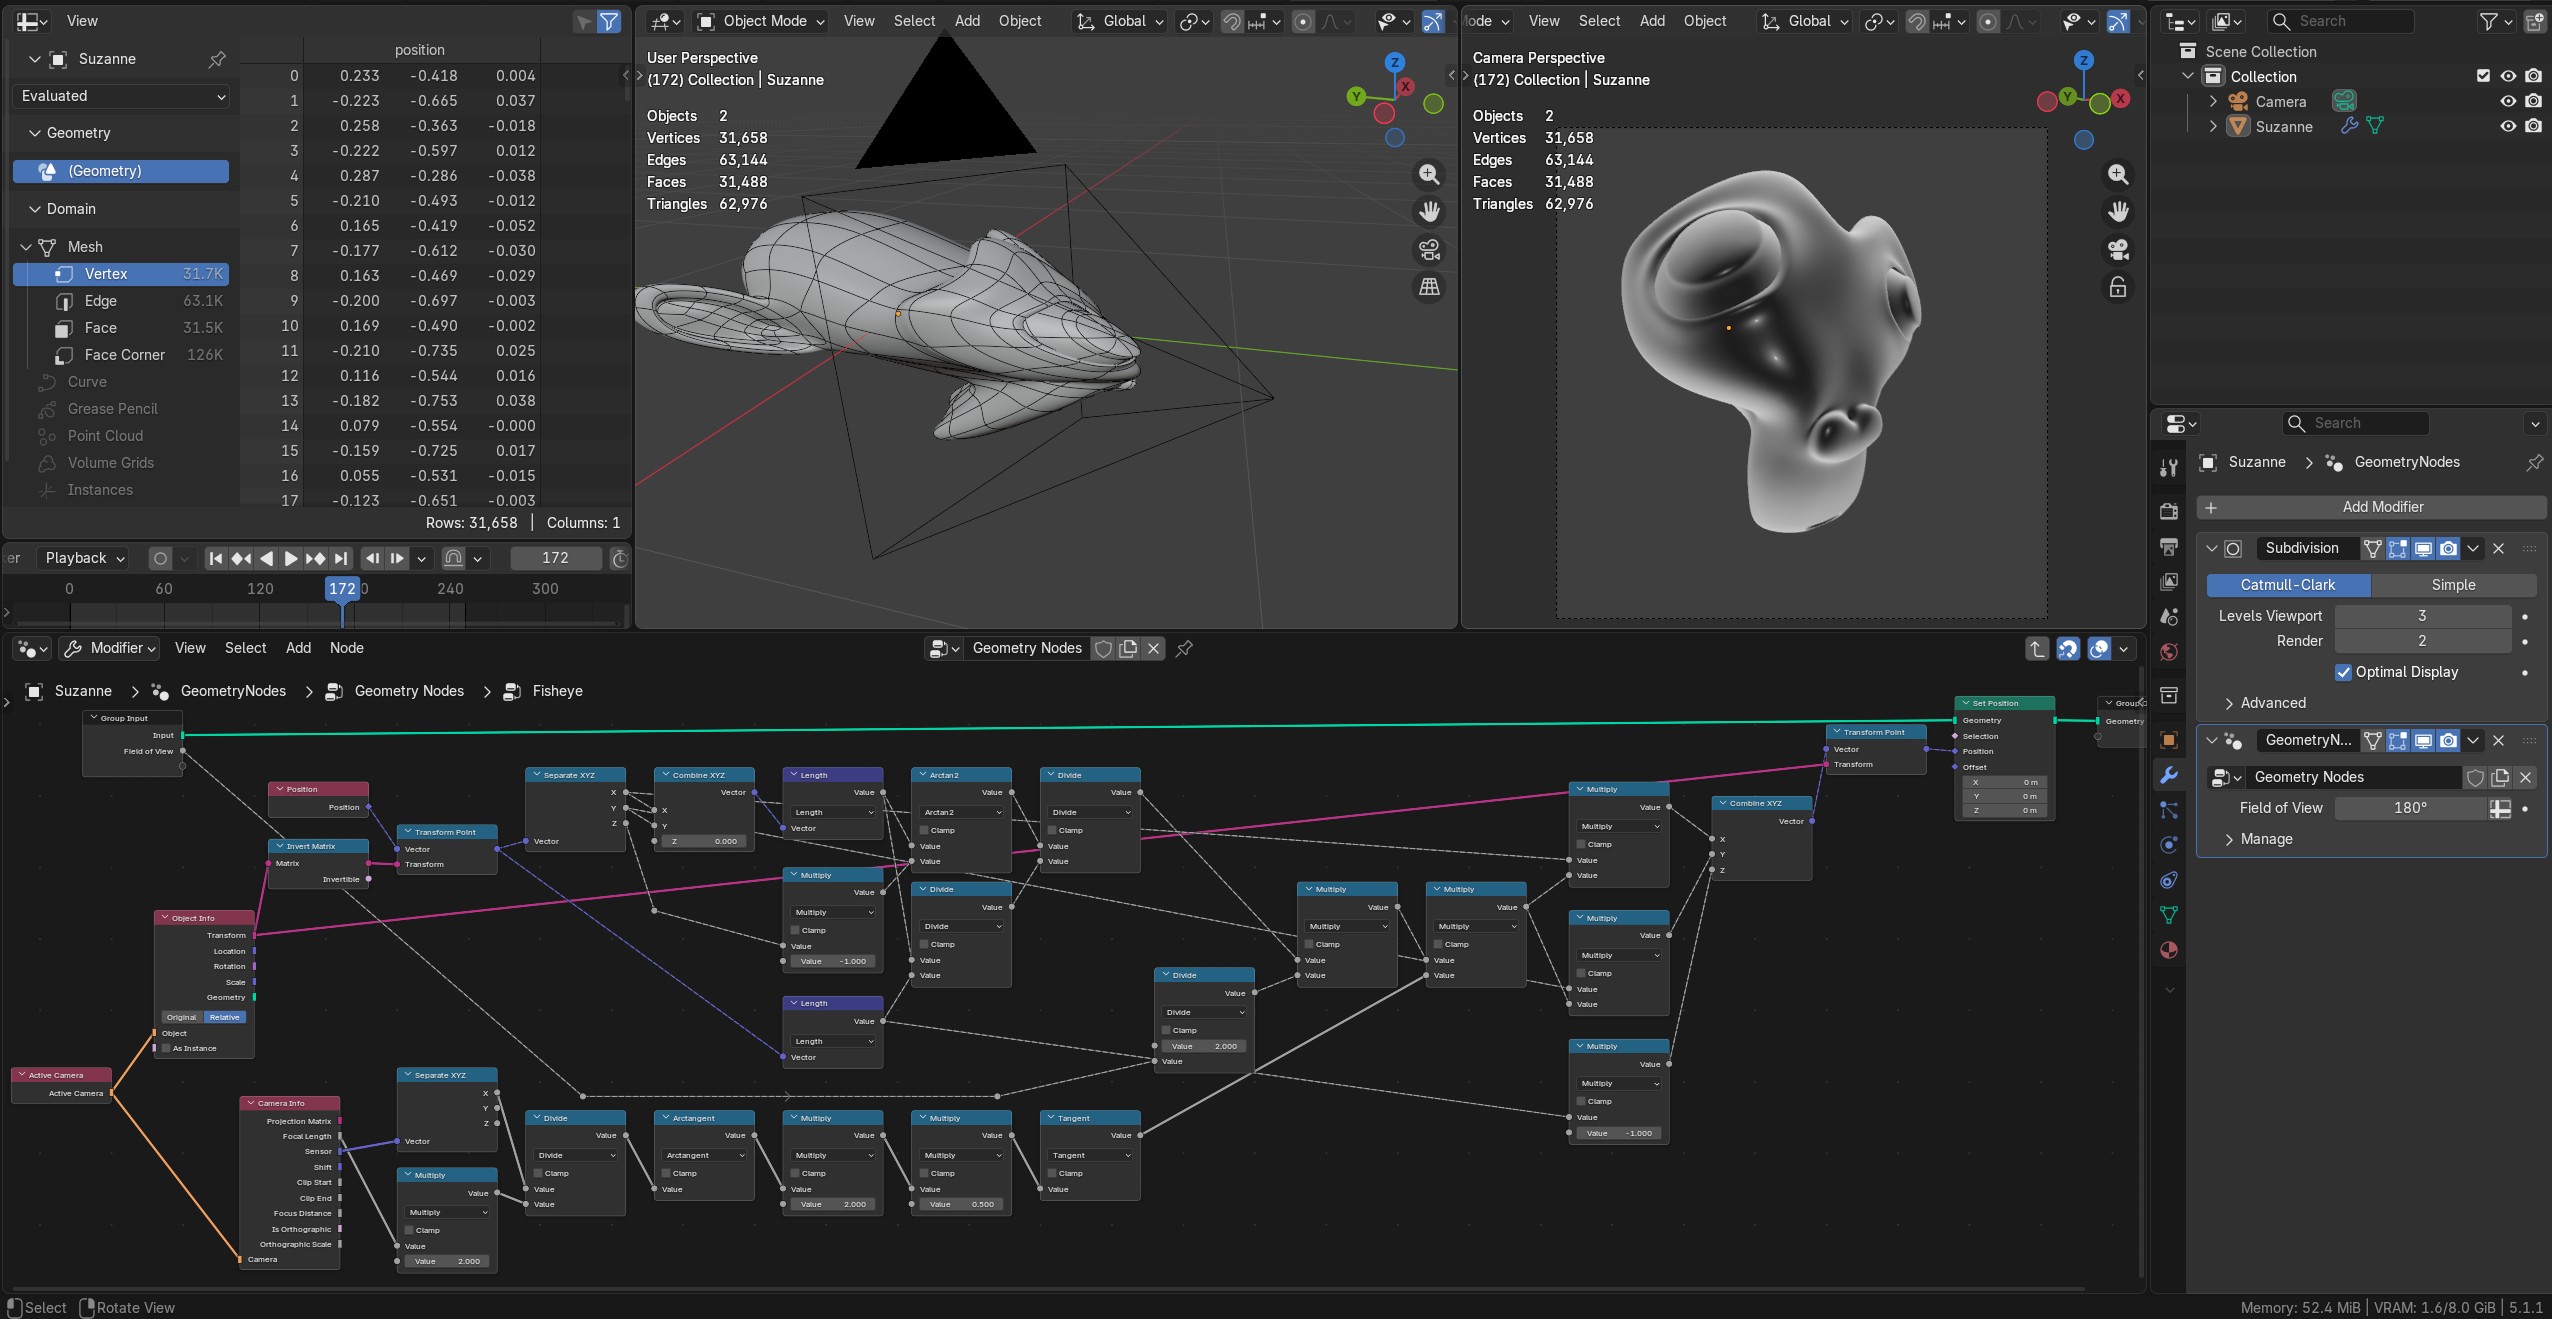This screenshot has height=1319, width=2552.
Task: Expand Camera in the outliner tree
Action: 2213,101
